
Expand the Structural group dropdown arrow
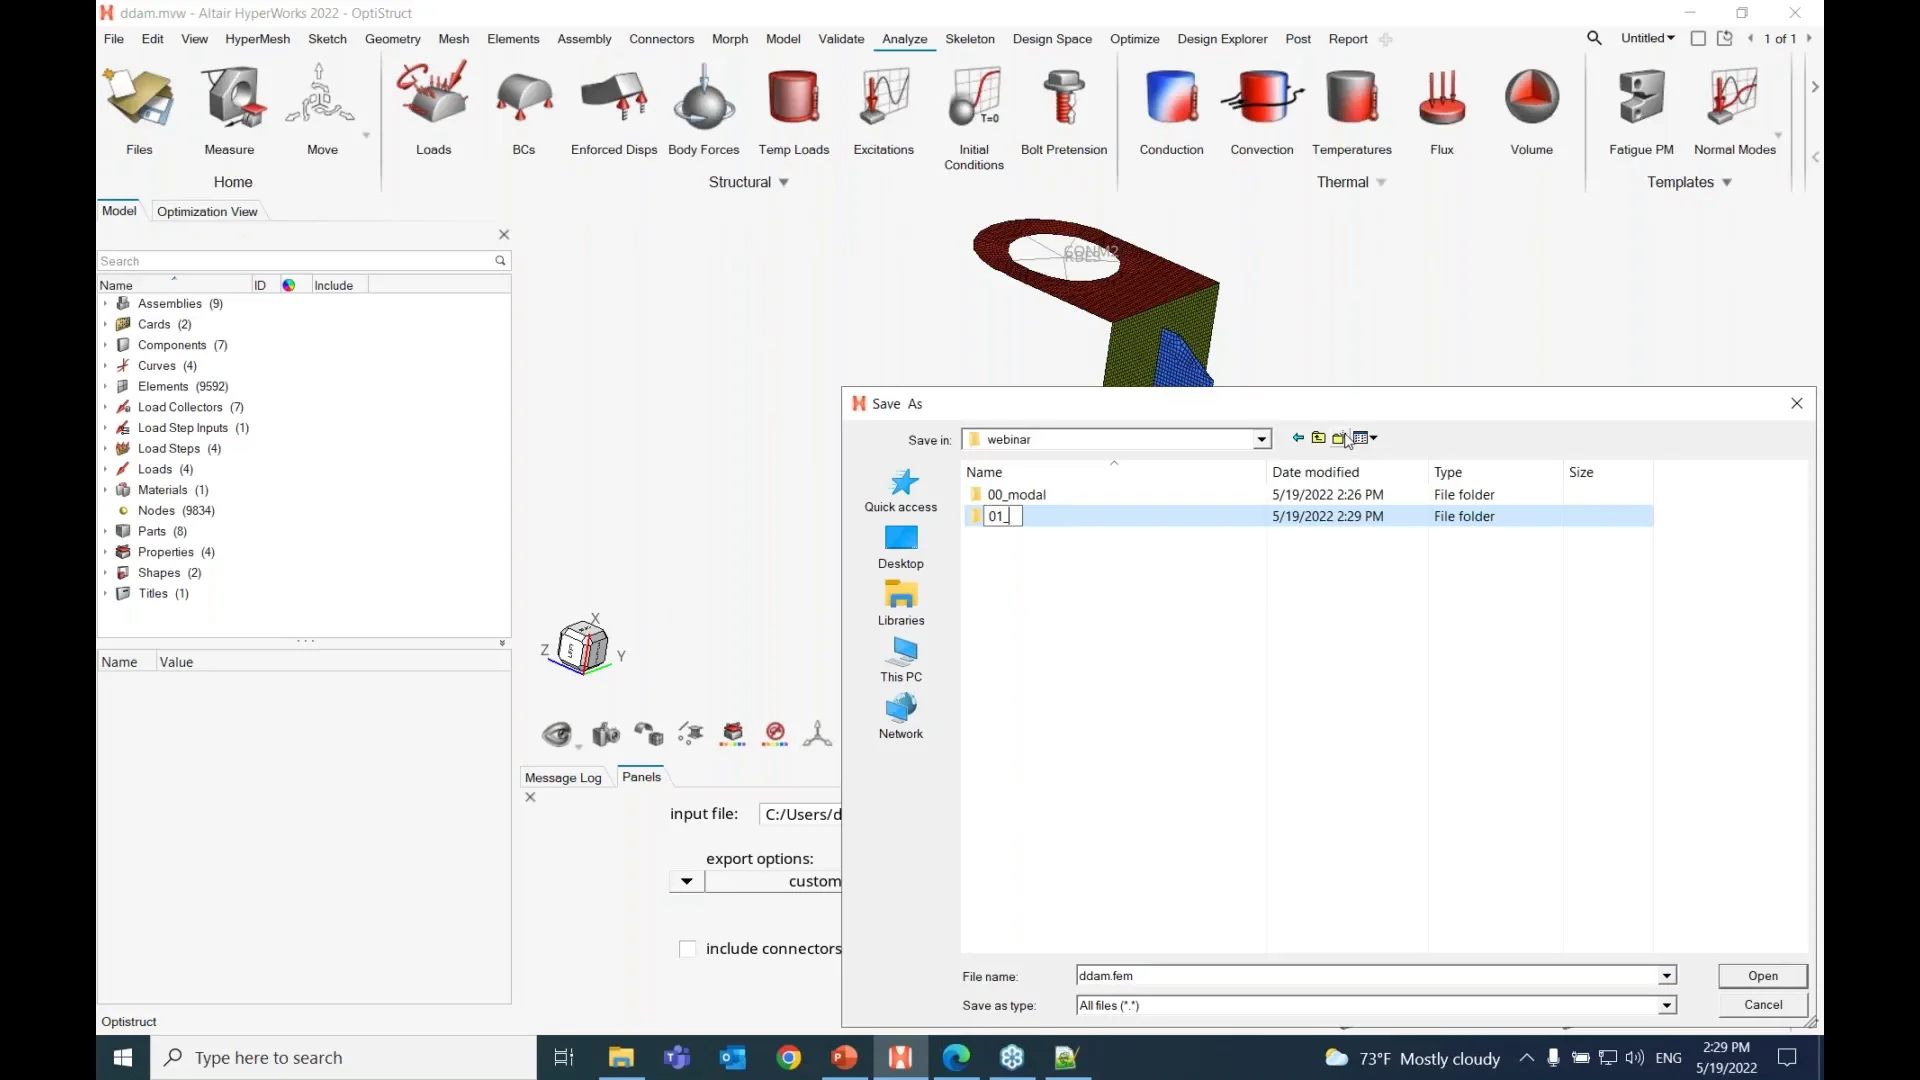[x=784, y=183]
